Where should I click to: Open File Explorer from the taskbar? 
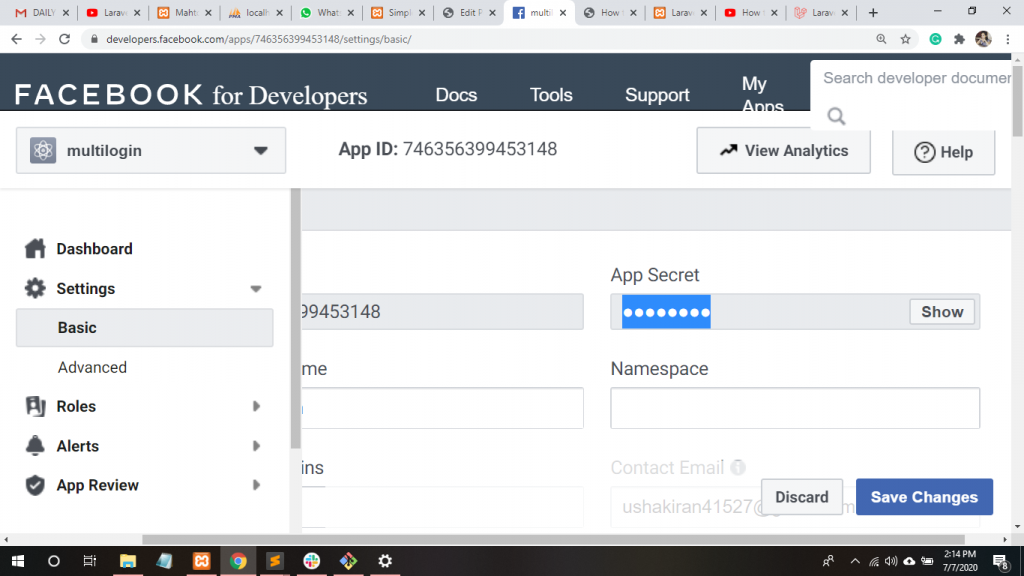point(127,561)
